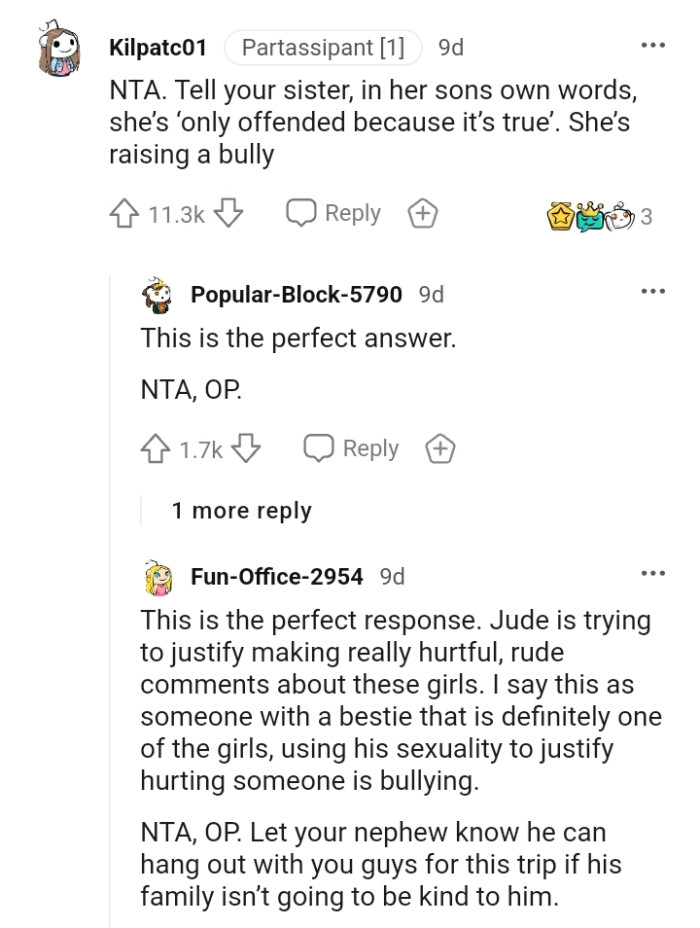Open options menu for Popular-Block-5790's reply
The height and width of the screenshot is (928, 700).
tap(655, 290)
